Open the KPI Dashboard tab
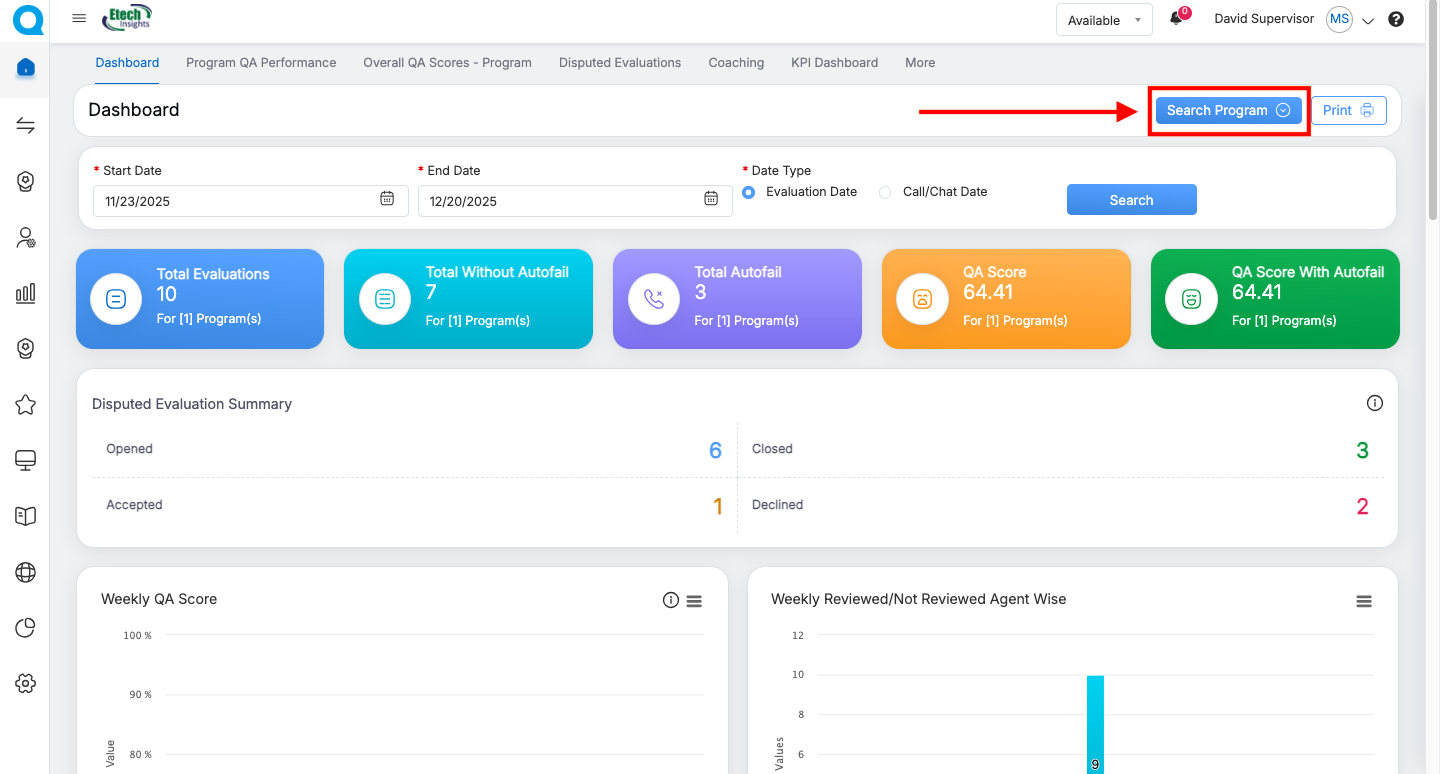1440x774 pixels. point(834,62)
